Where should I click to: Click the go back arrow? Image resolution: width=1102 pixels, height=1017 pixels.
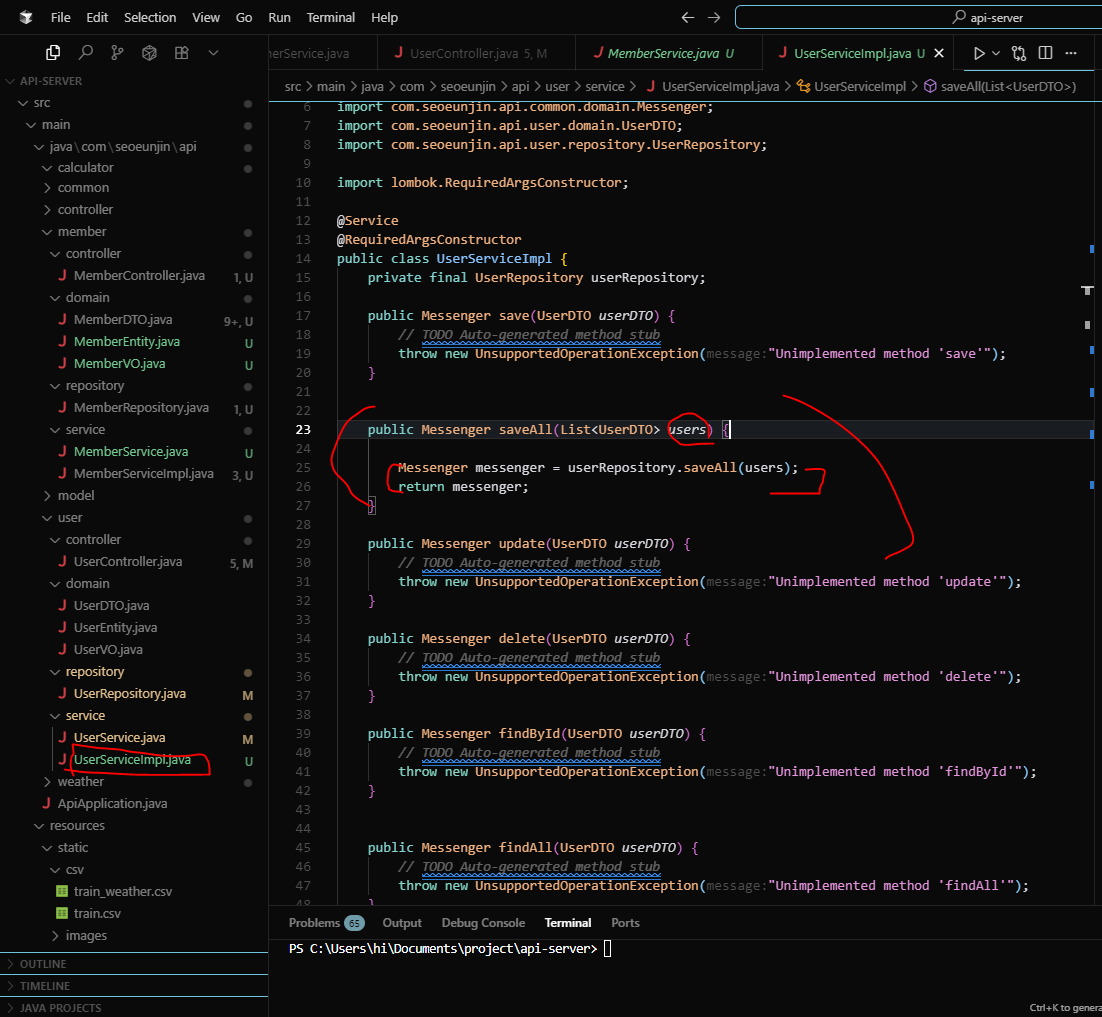point(687,18)
